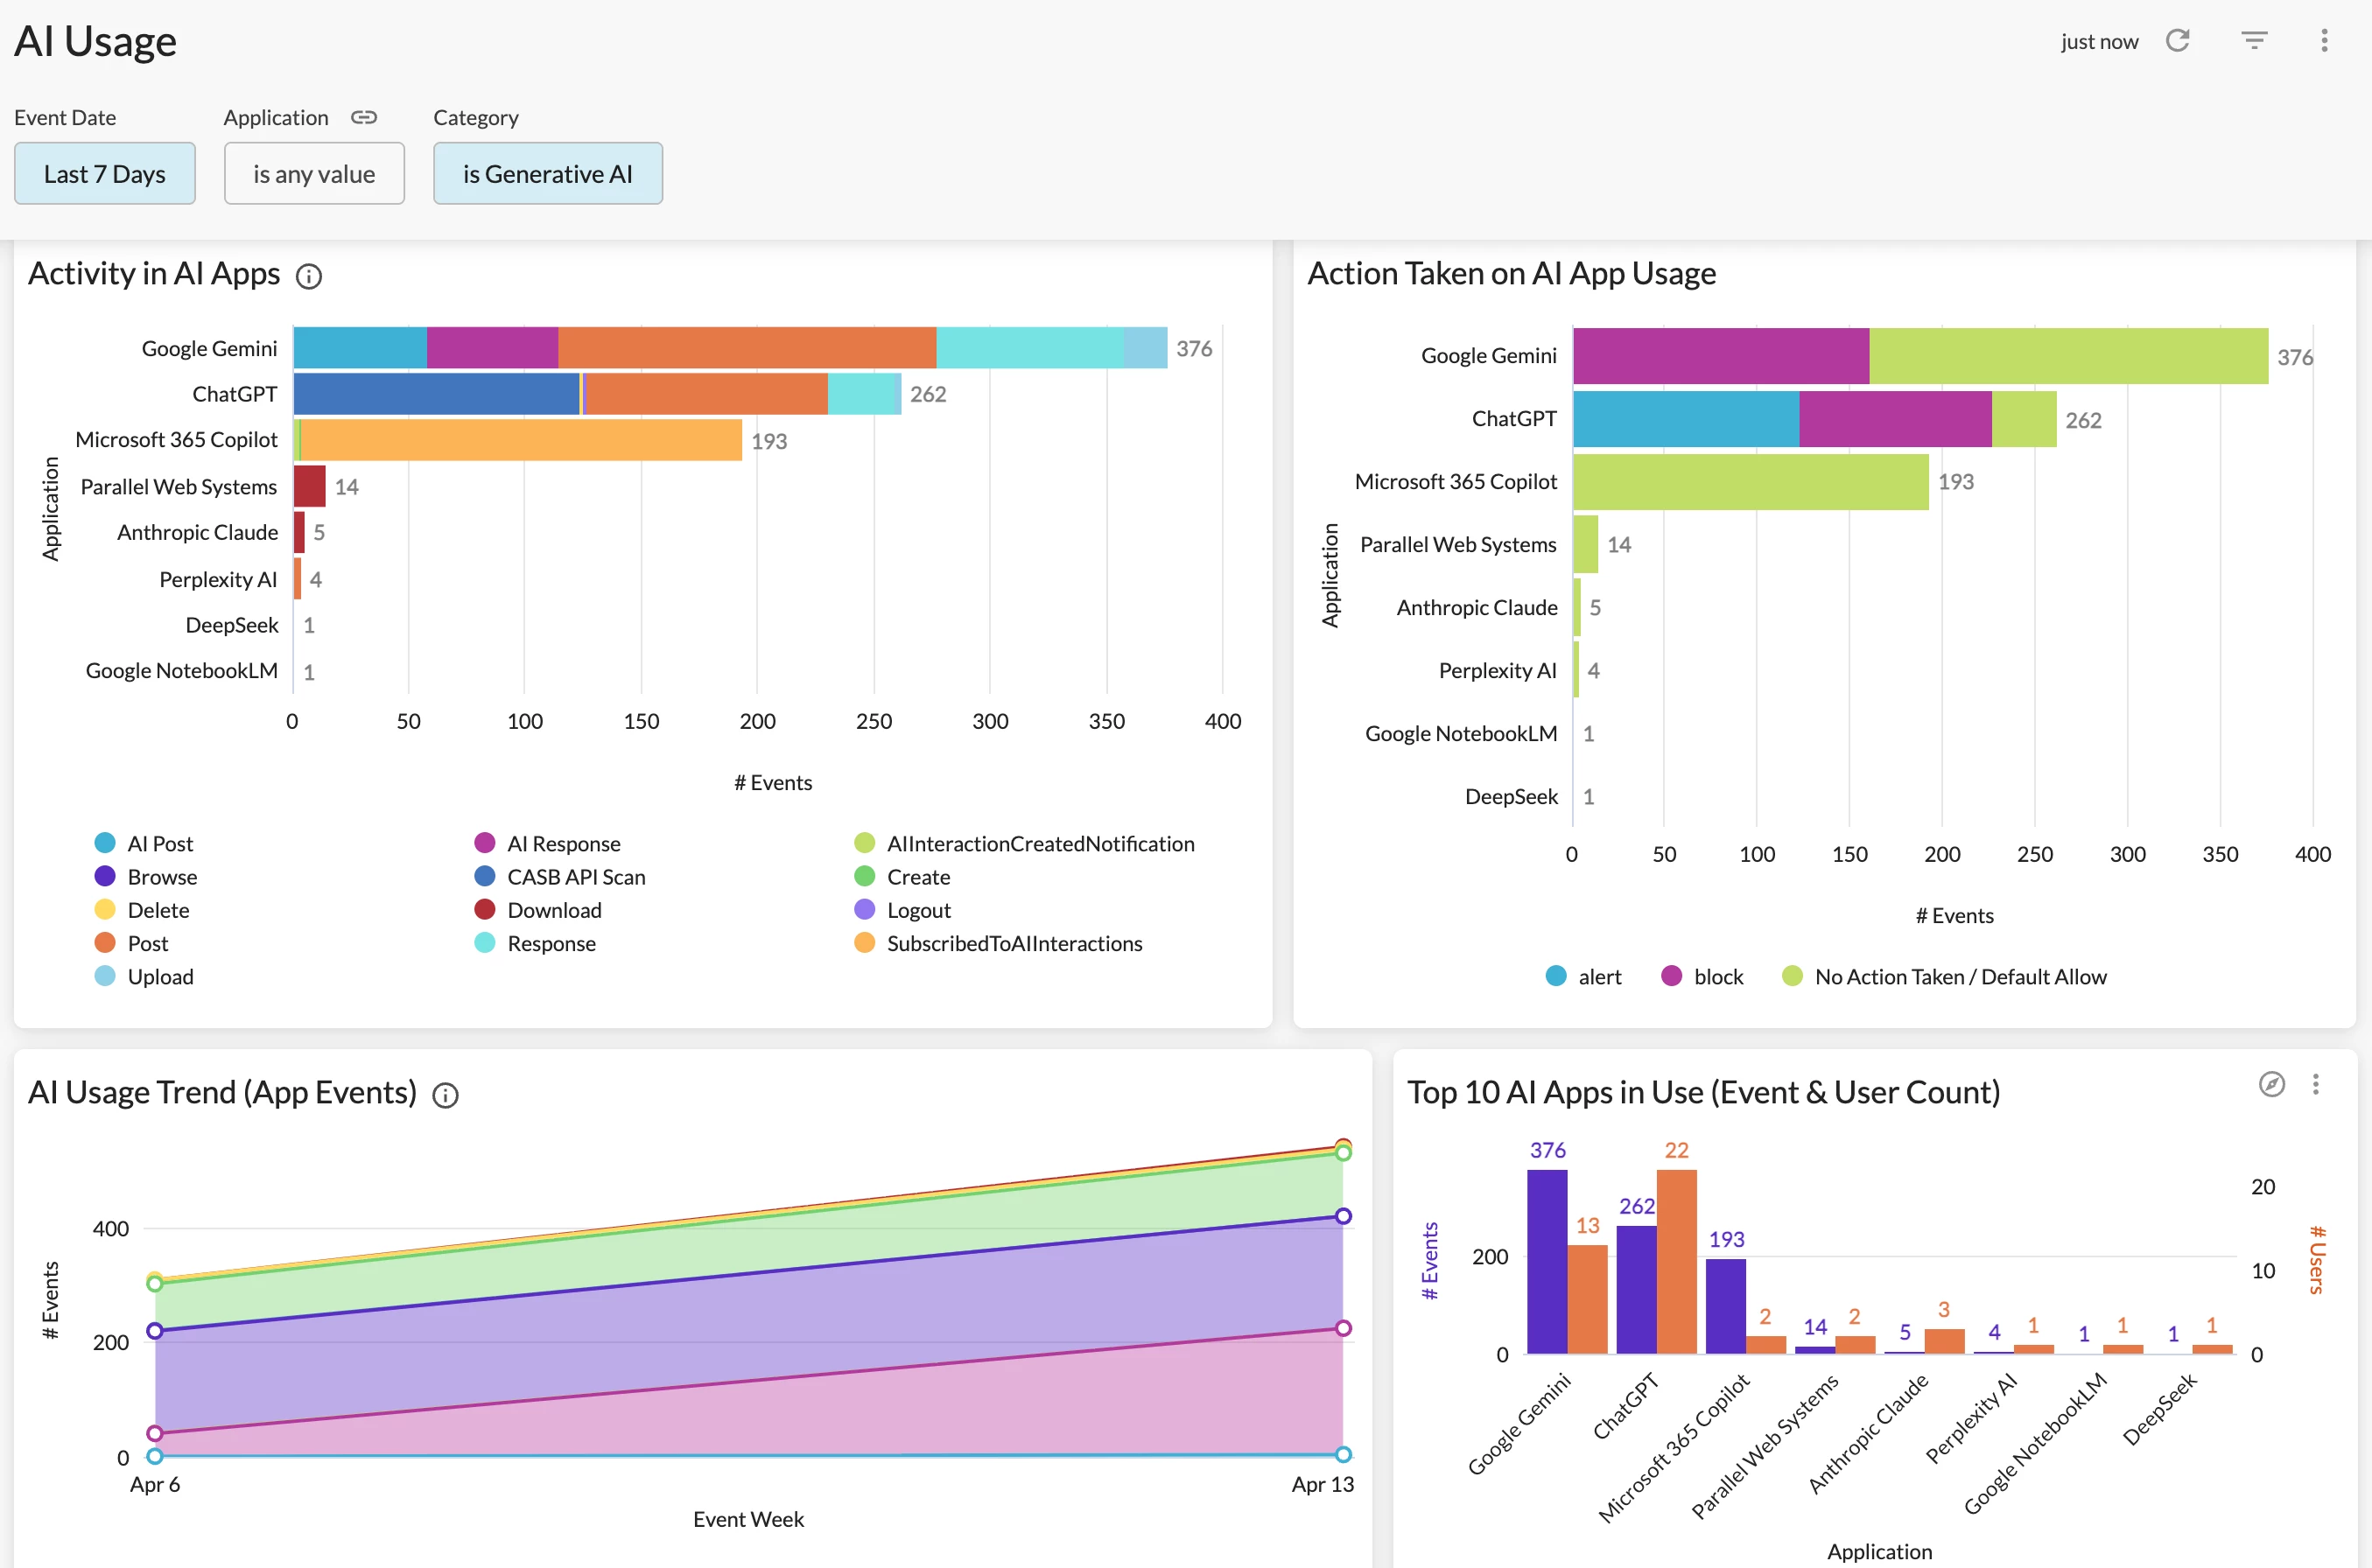Click the Download legend entry

coord(553,910)
